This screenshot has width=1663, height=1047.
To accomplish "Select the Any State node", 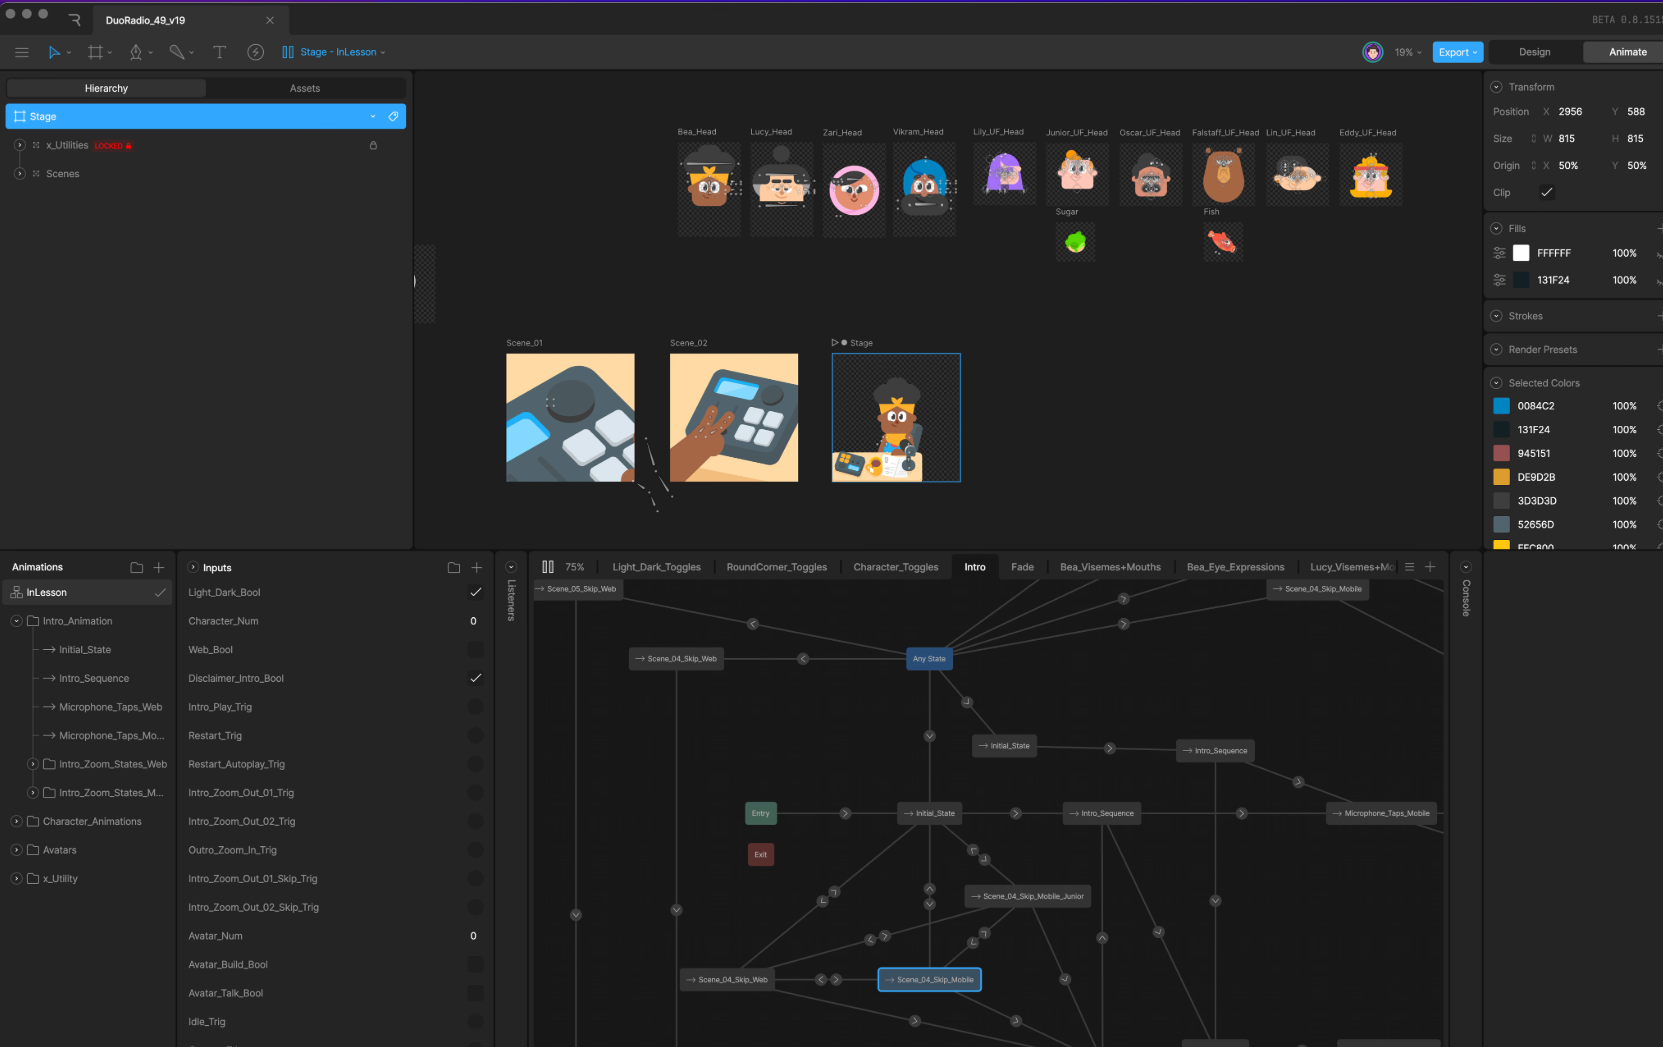I will tap(929, 659).
